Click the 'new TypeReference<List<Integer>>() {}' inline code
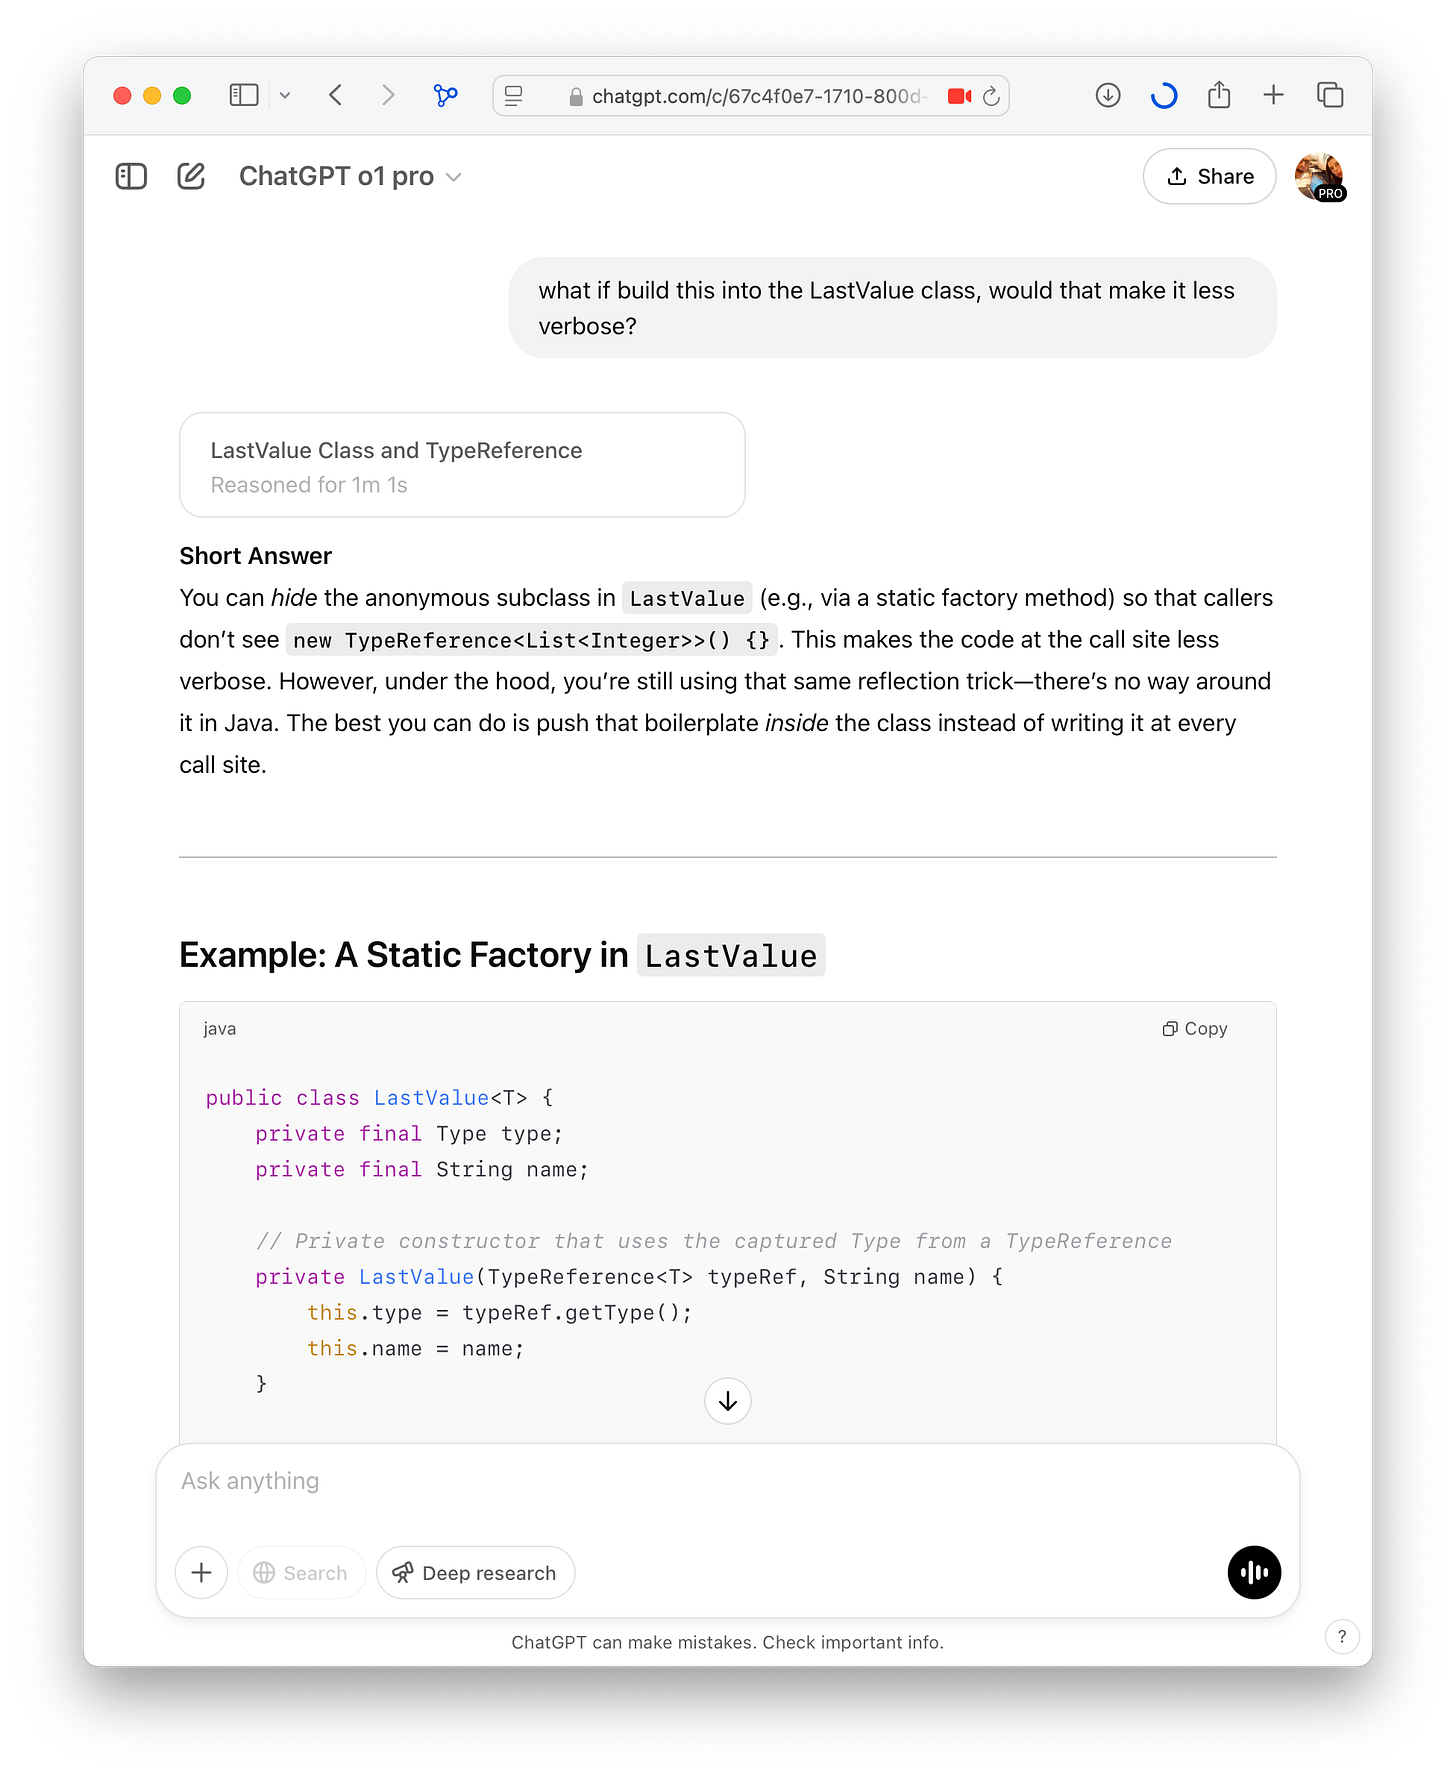 coord(532,640)
